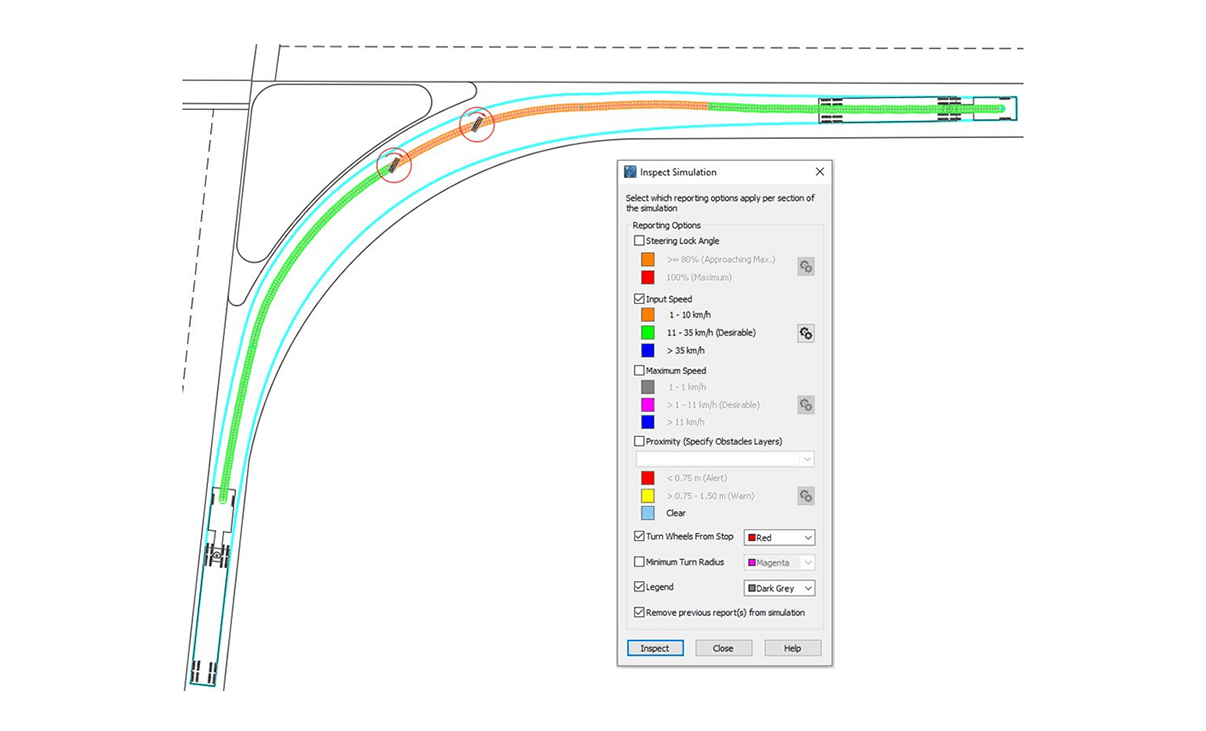Click the upper red-circled wheel turn marker
Viewport: 1206px width, 731px height.
(477, 124)
